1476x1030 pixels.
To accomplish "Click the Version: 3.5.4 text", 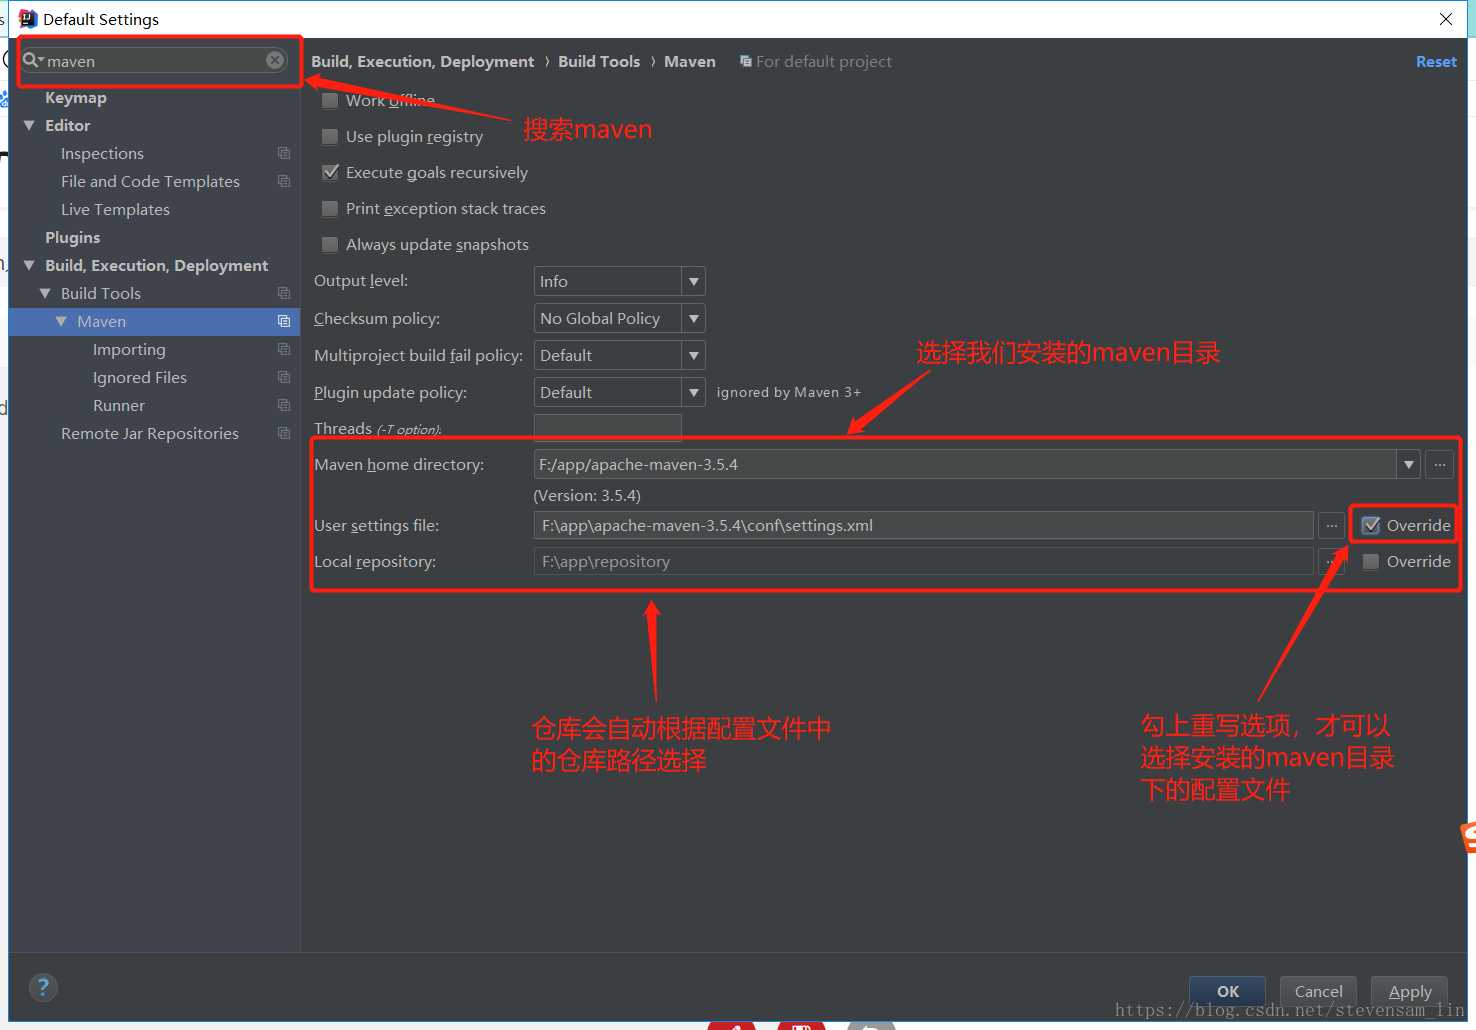I will pyautogui.click(x=587, y=495).
